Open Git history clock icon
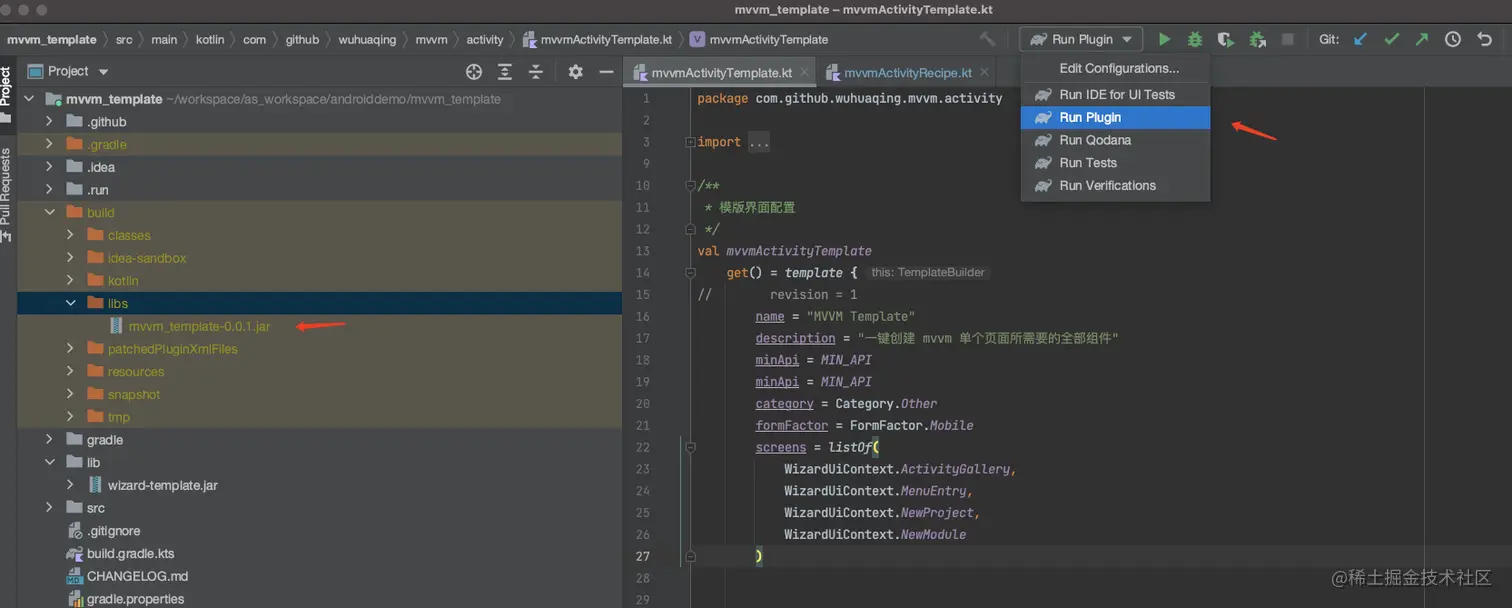Viewport: 1512px width, 608px height. click(x=1453, y=39)
